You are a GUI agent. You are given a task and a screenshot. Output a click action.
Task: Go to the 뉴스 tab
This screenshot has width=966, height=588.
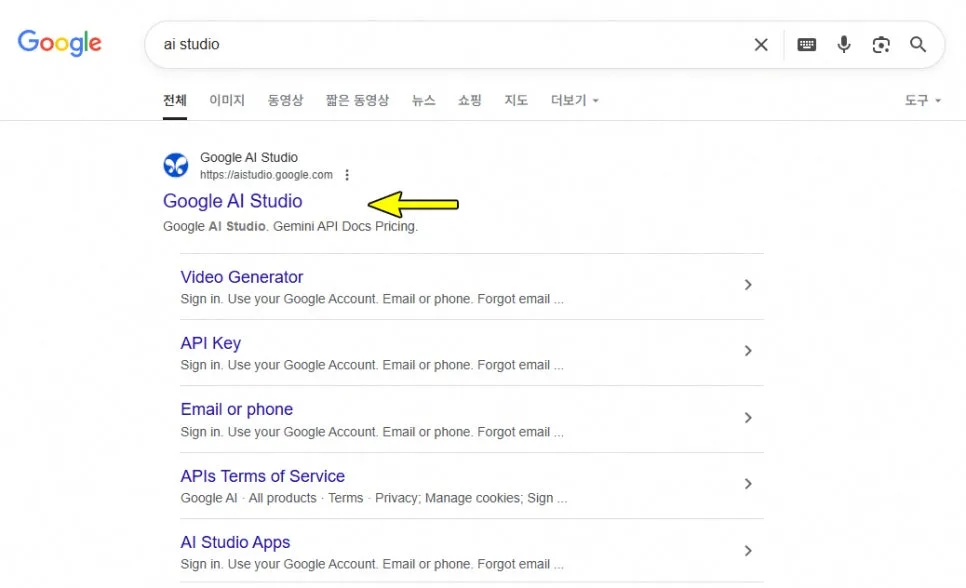click(423, 100)
